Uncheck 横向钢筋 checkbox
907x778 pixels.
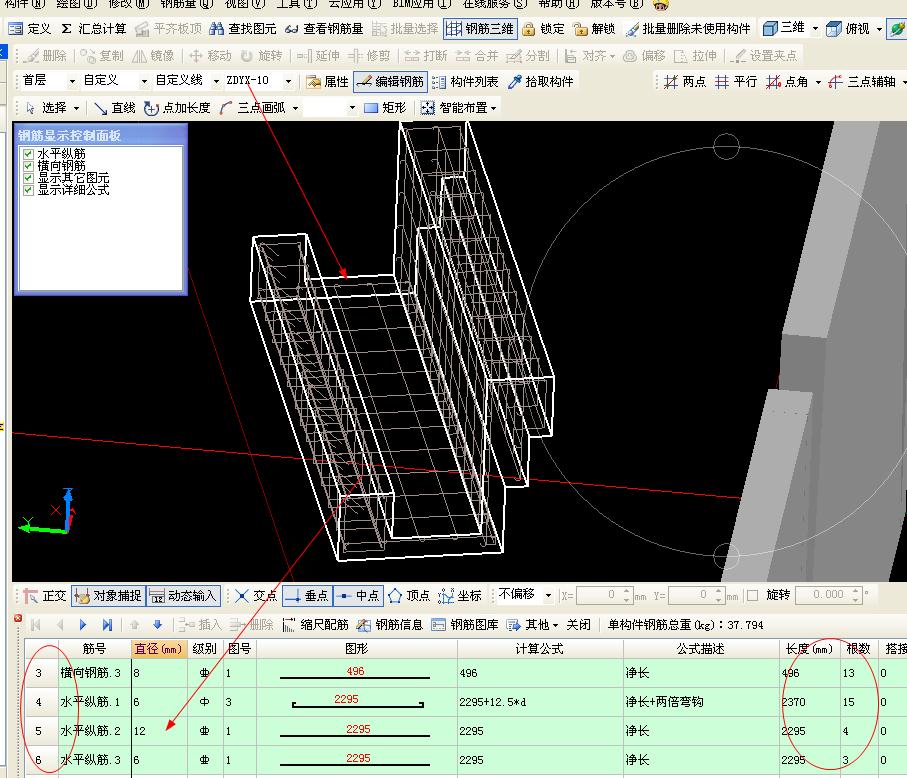point(28,166)
